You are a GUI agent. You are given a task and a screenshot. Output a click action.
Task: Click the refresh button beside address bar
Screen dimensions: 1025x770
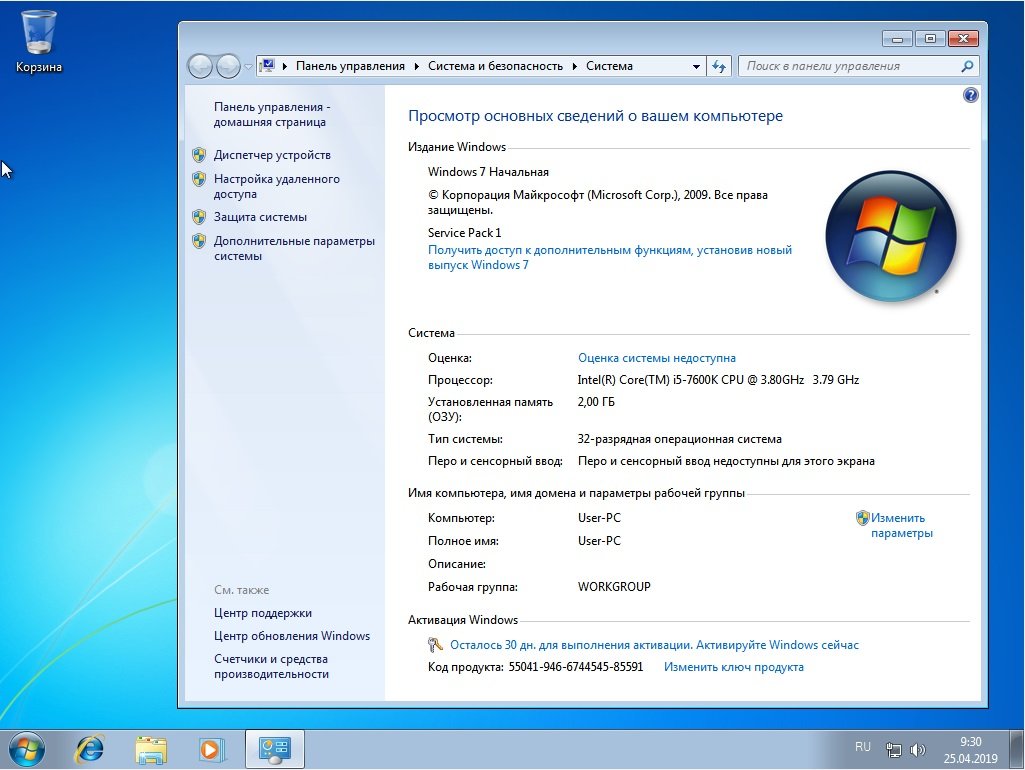point(719,67)
